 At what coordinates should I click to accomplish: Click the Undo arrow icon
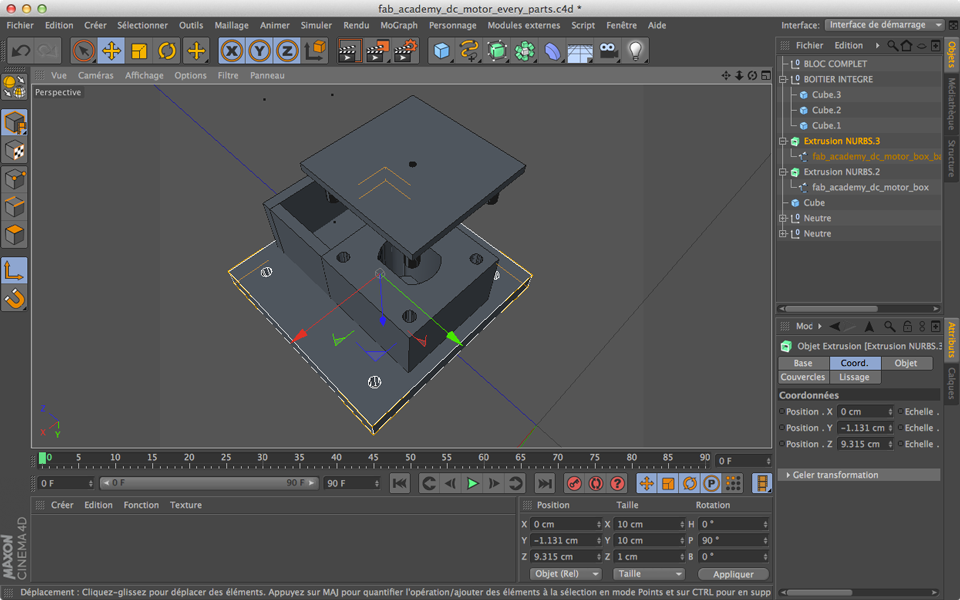[x=21, y=50]
